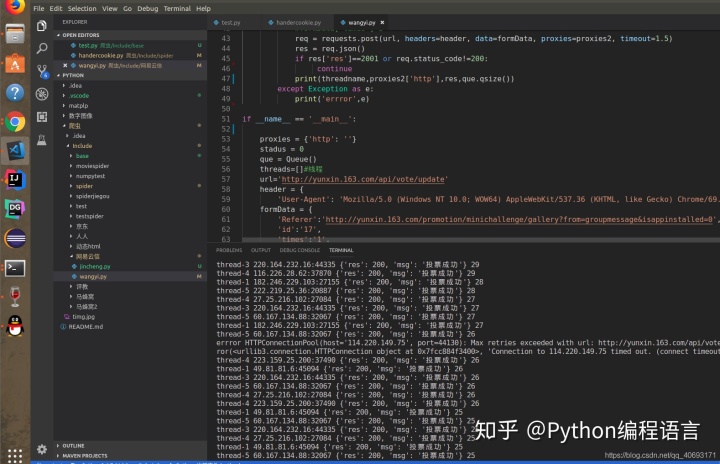720x464 pixels.
Task: Open the Selection menu
Action: tap(82, 8)
